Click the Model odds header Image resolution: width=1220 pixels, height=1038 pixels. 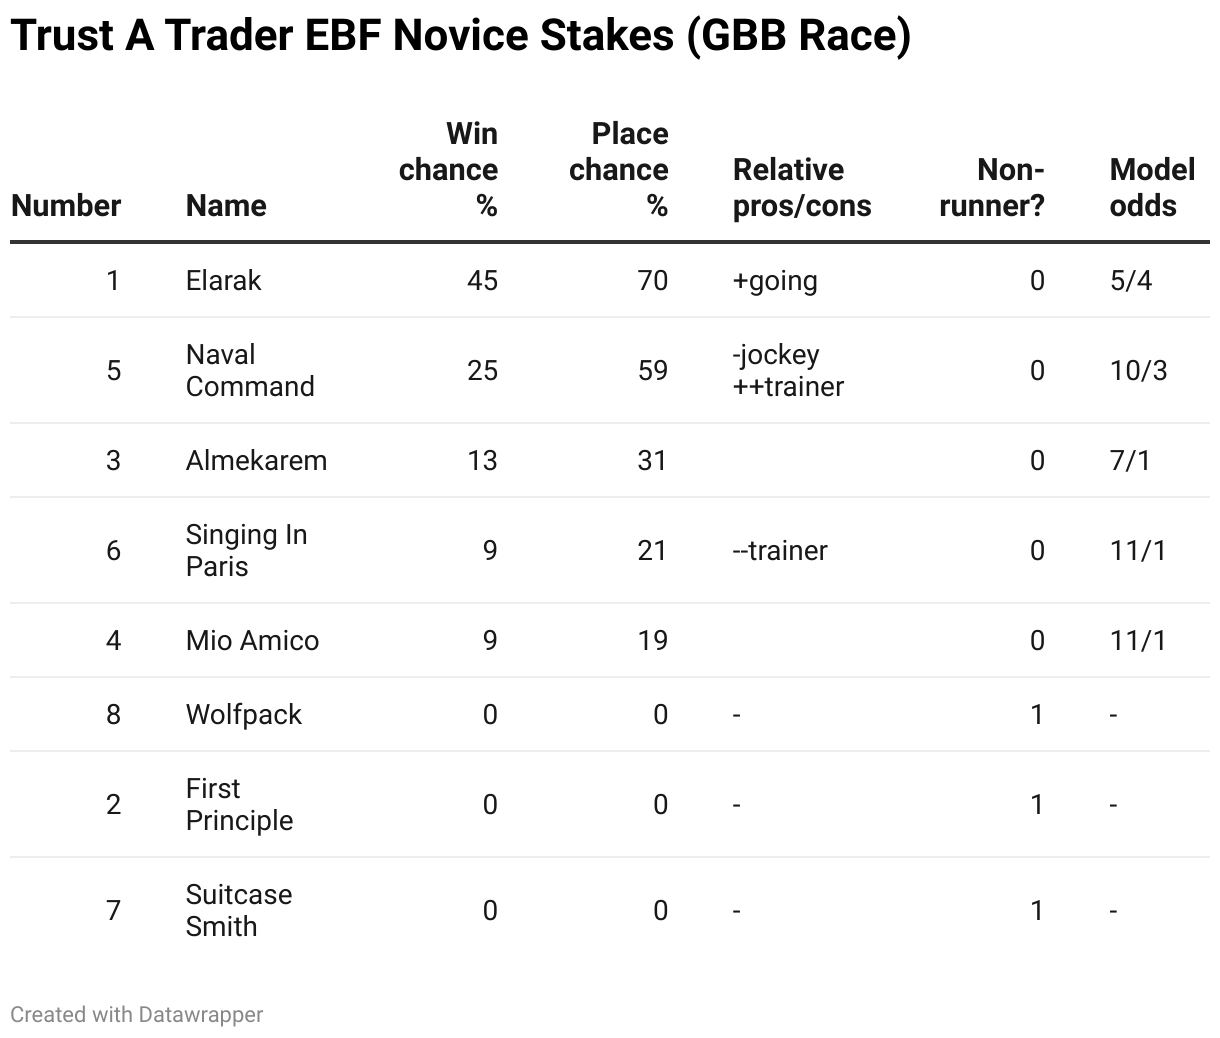pos(1152,188)
